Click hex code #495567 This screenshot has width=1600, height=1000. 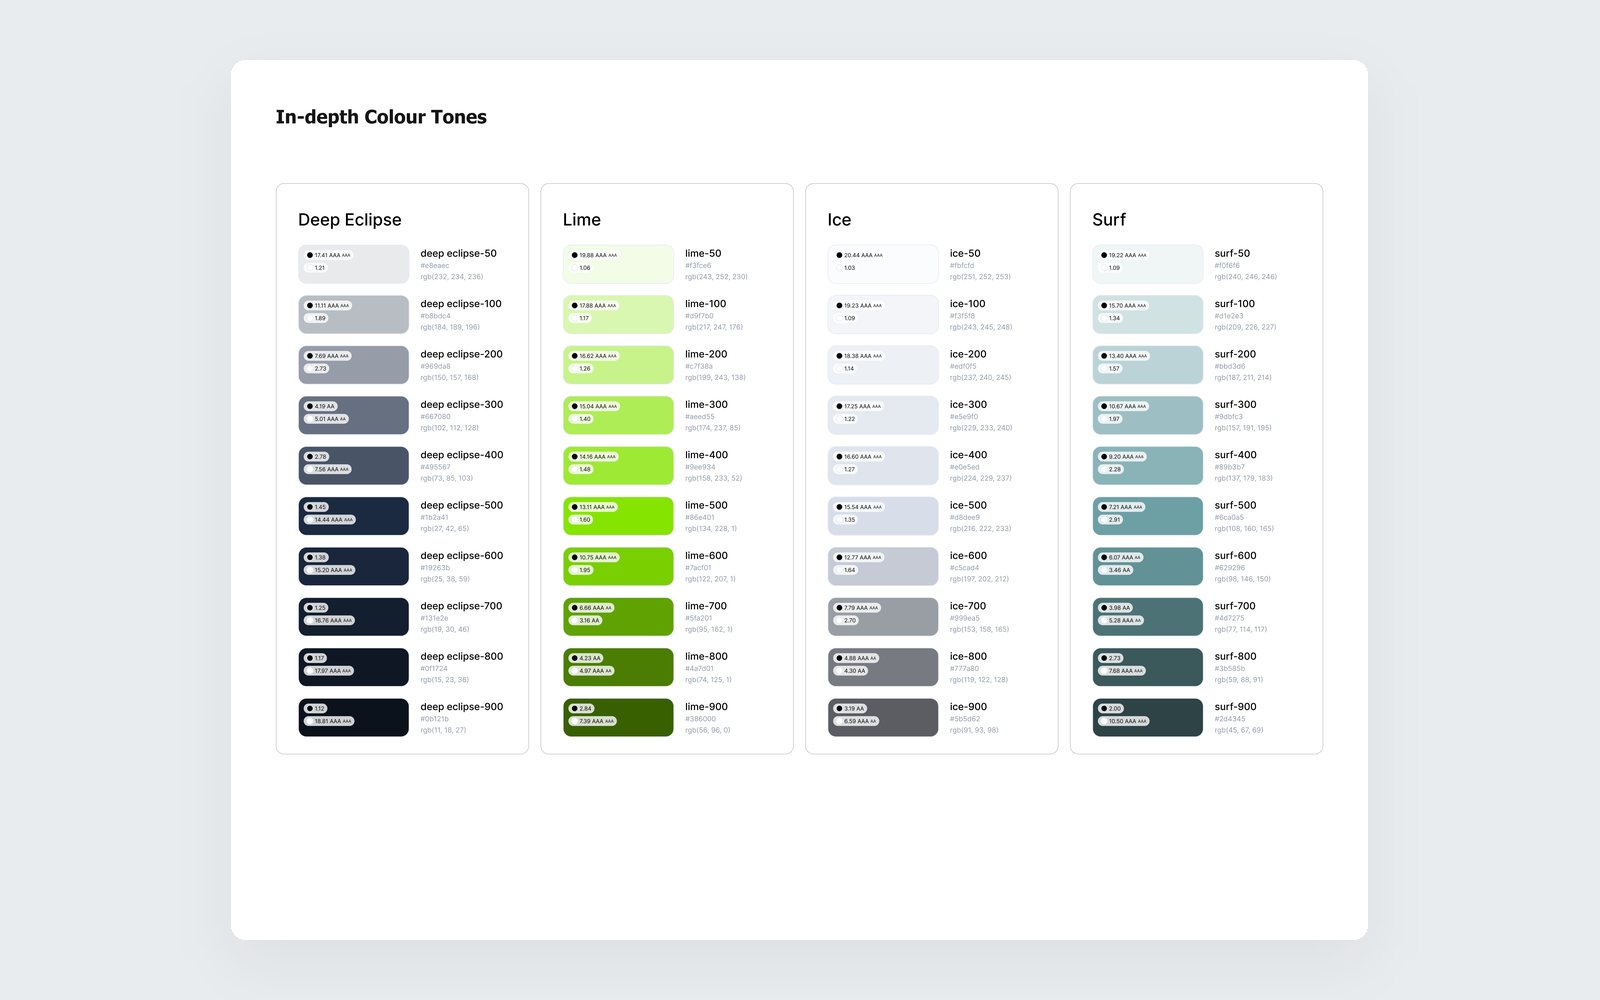(435, 467)
